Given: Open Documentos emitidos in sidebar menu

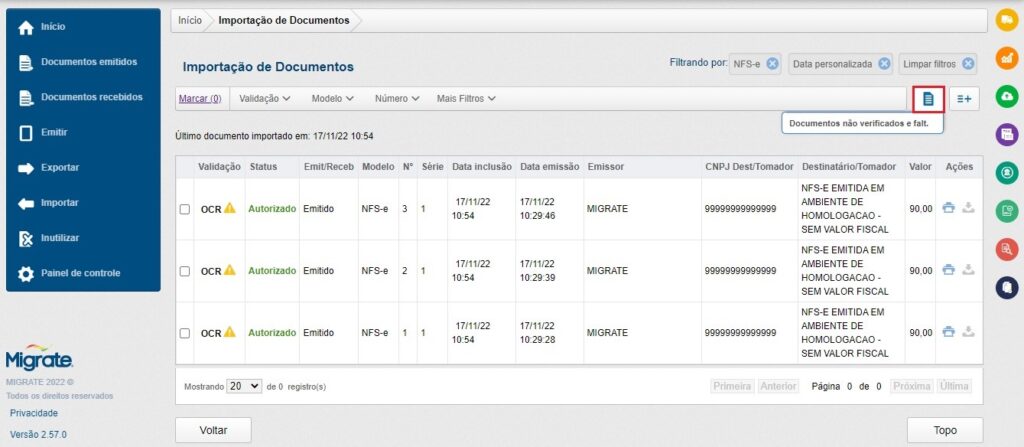Looking at the screenshot, I should tap(88, 62).
